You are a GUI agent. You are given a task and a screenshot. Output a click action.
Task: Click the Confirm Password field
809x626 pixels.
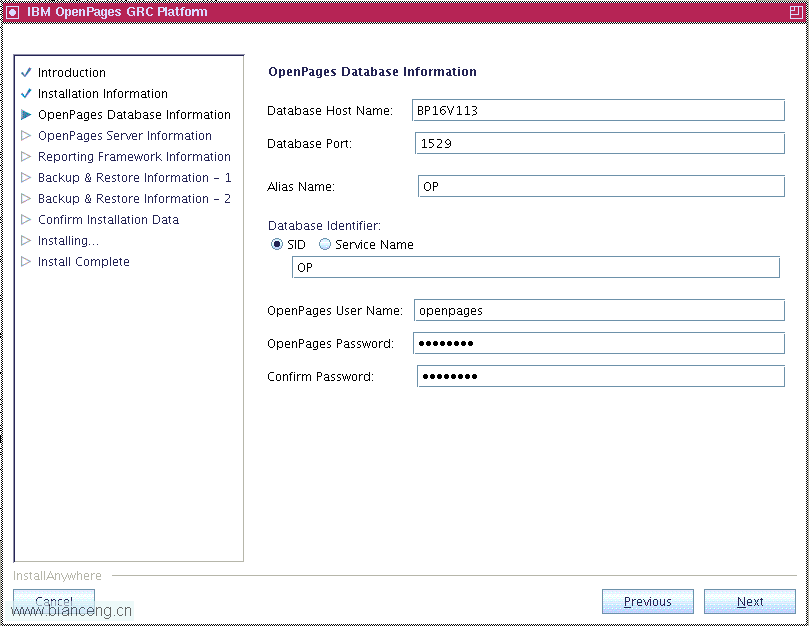coord(601,376)
